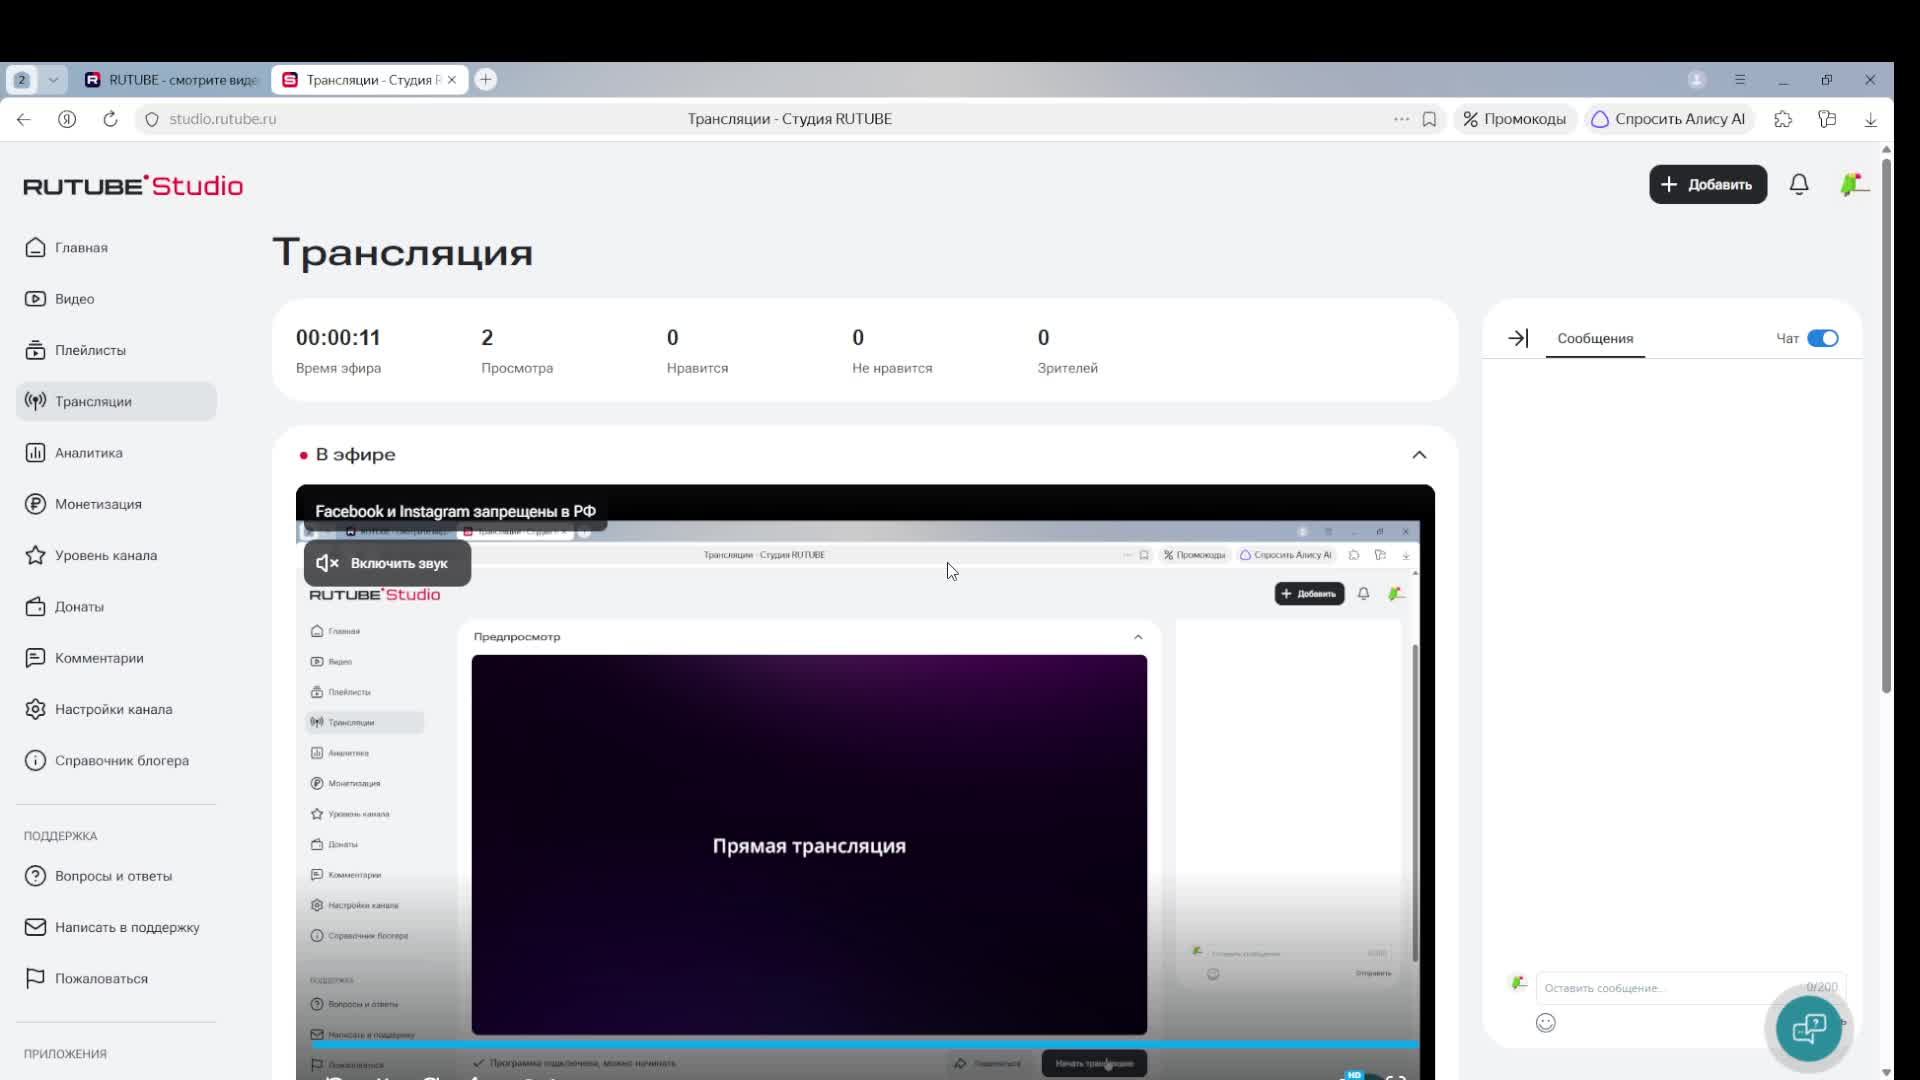
Task: Open a new browser tab
Action: click(485, 80)
